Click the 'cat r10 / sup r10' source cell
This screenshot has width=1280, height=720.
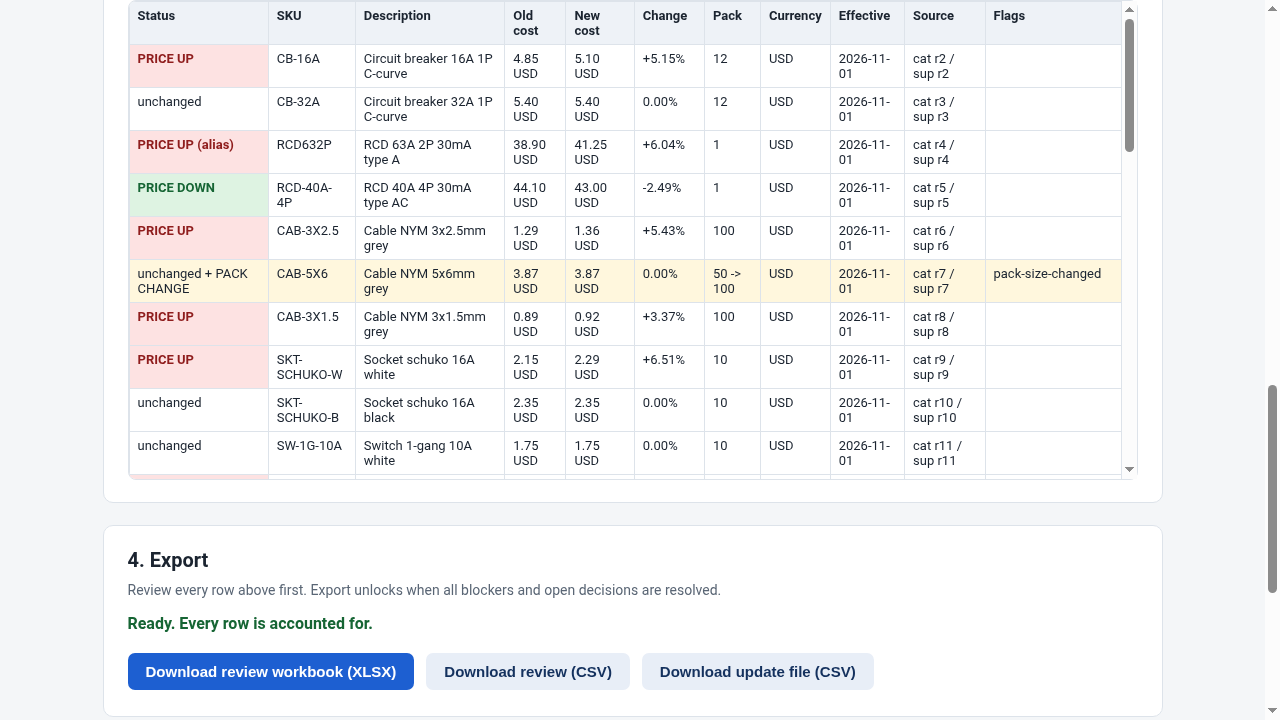coord(945,410)
